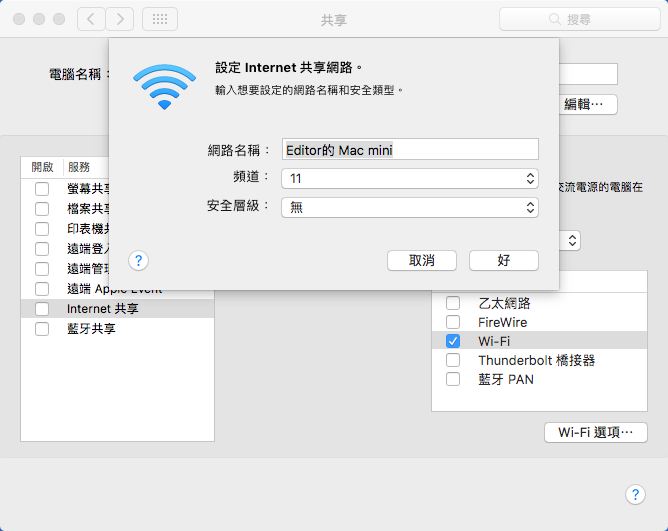Image resolution: width=668 pixels, height=531 pixels.
Task: Click the search magnifier icon
Action: click(x=555, y=19)
